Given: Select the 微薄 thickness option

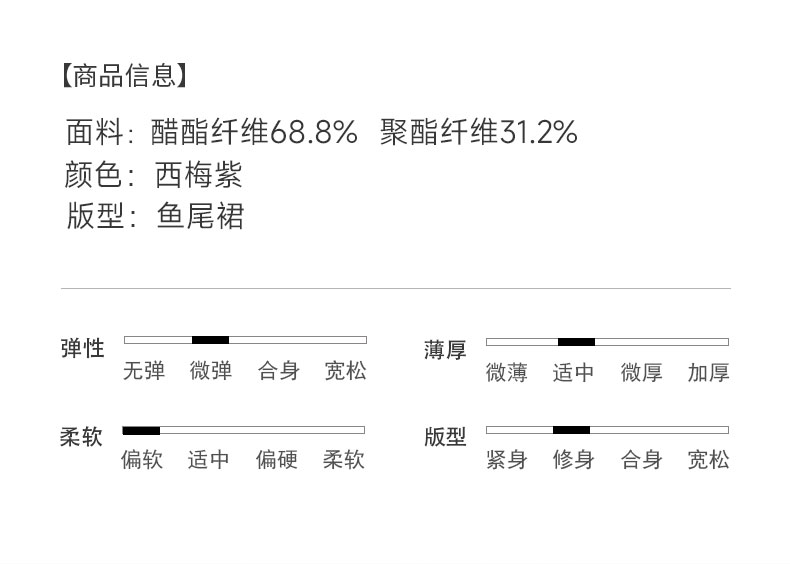Looking at the screenshot, I should coord(506,373).
